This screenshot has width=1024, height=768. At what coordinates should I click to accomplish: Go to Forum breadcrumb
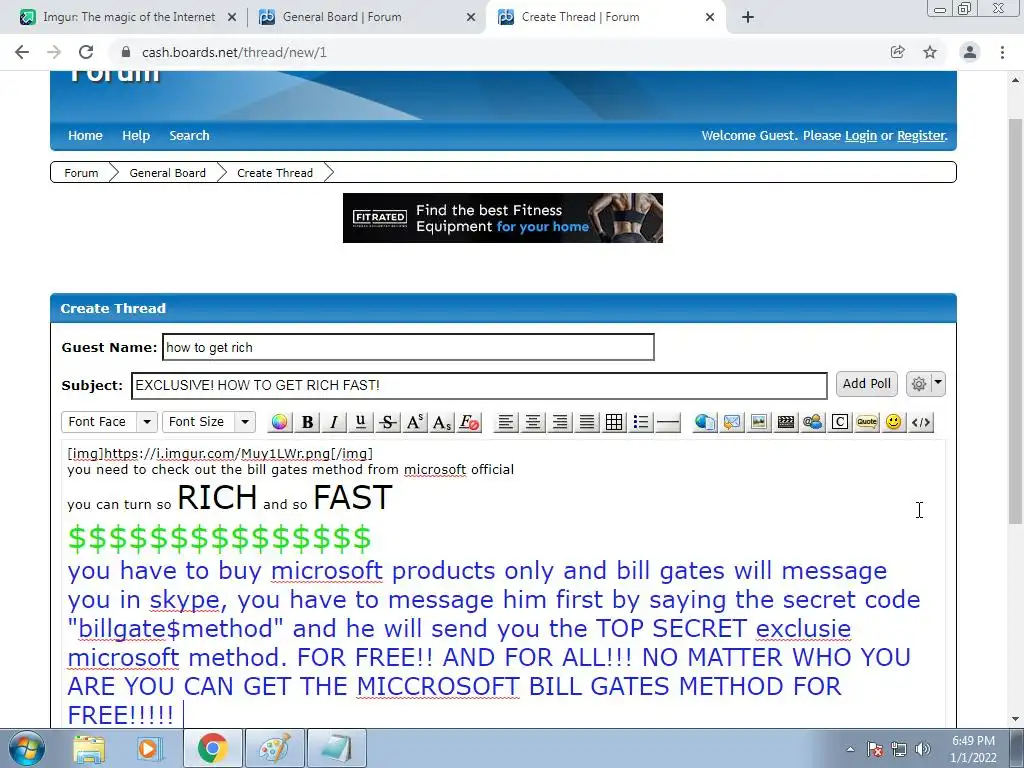(81, 173)
